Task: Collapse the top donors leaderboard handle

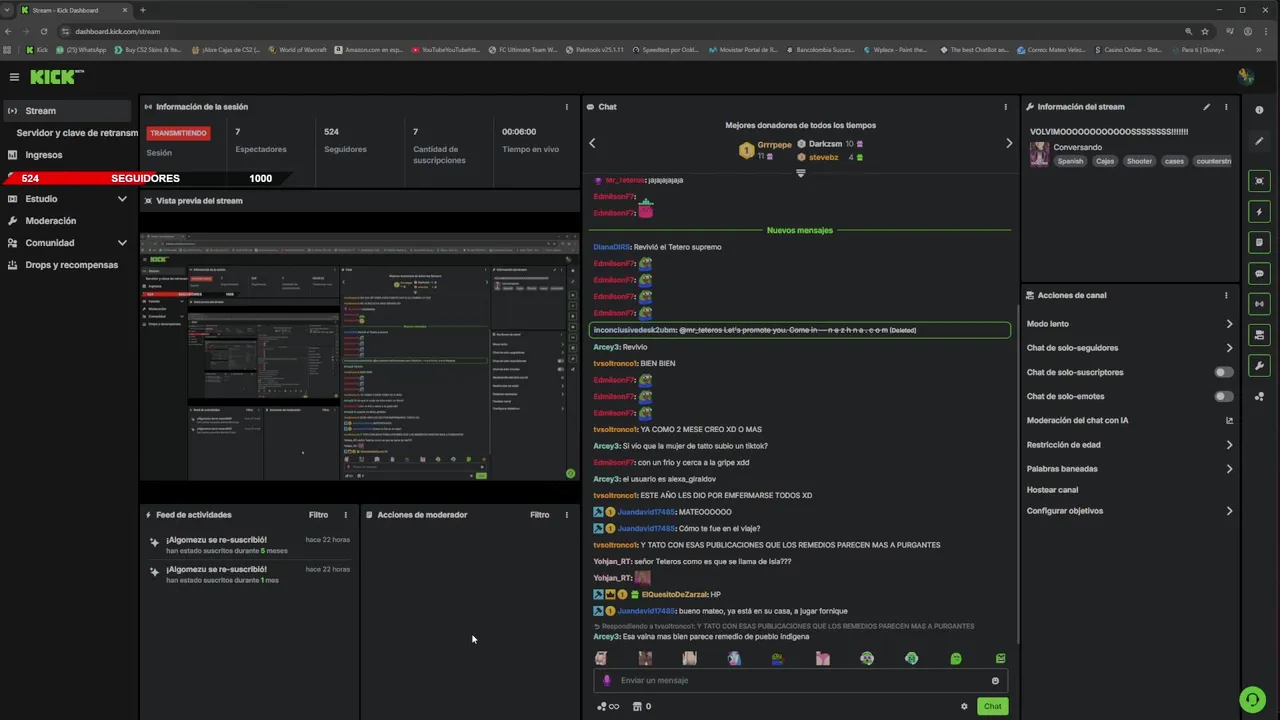Action: coord(801,173)
